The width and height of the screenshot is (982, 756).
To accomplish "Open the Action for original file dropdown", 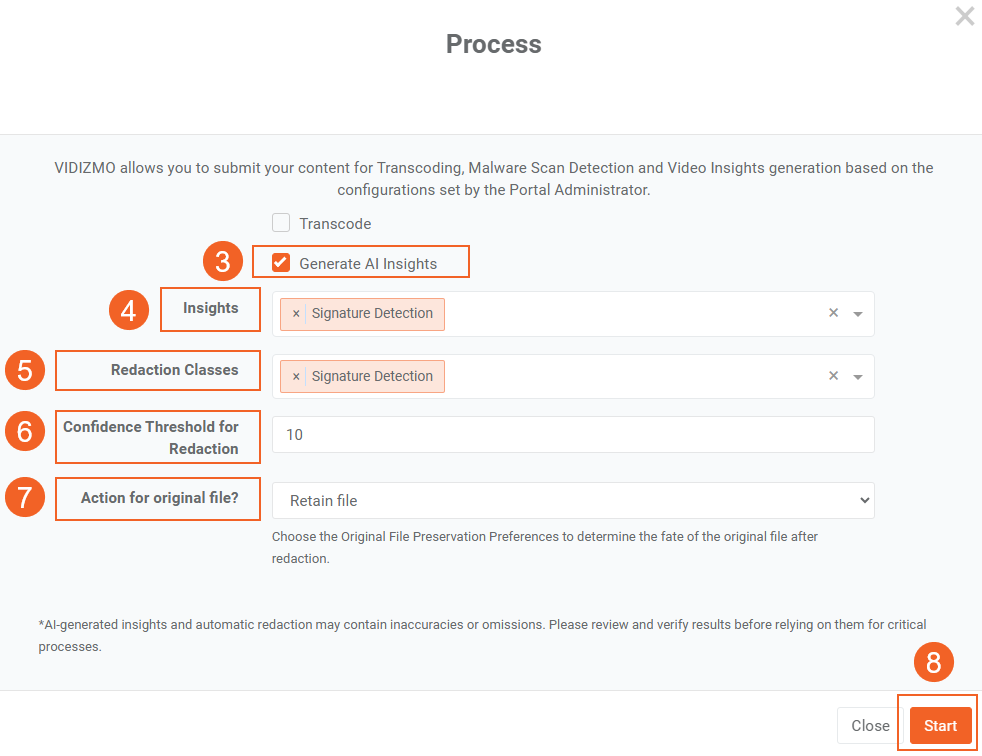I will coord(572,500).
